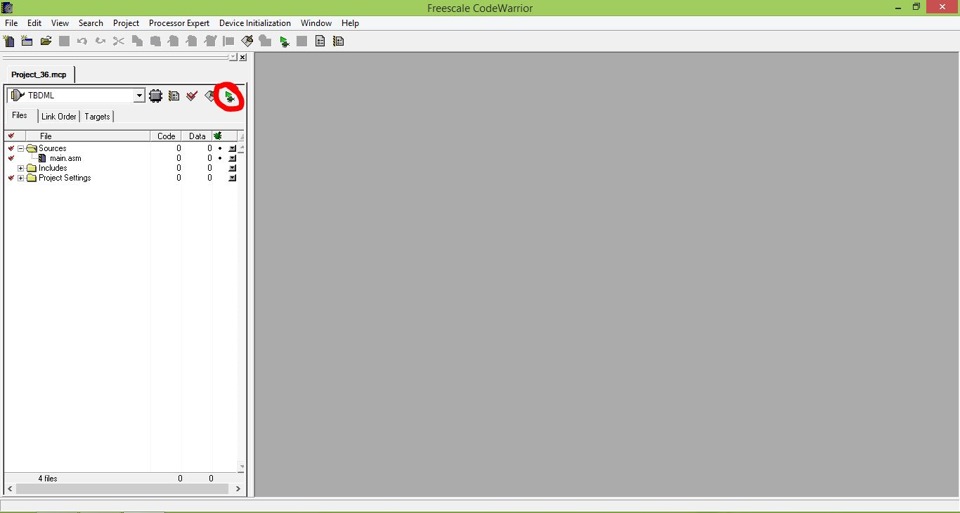Viewport: 960px width, 513px height.
Task: Click the red checkmark touch column header
Action: tap(11, 136)
